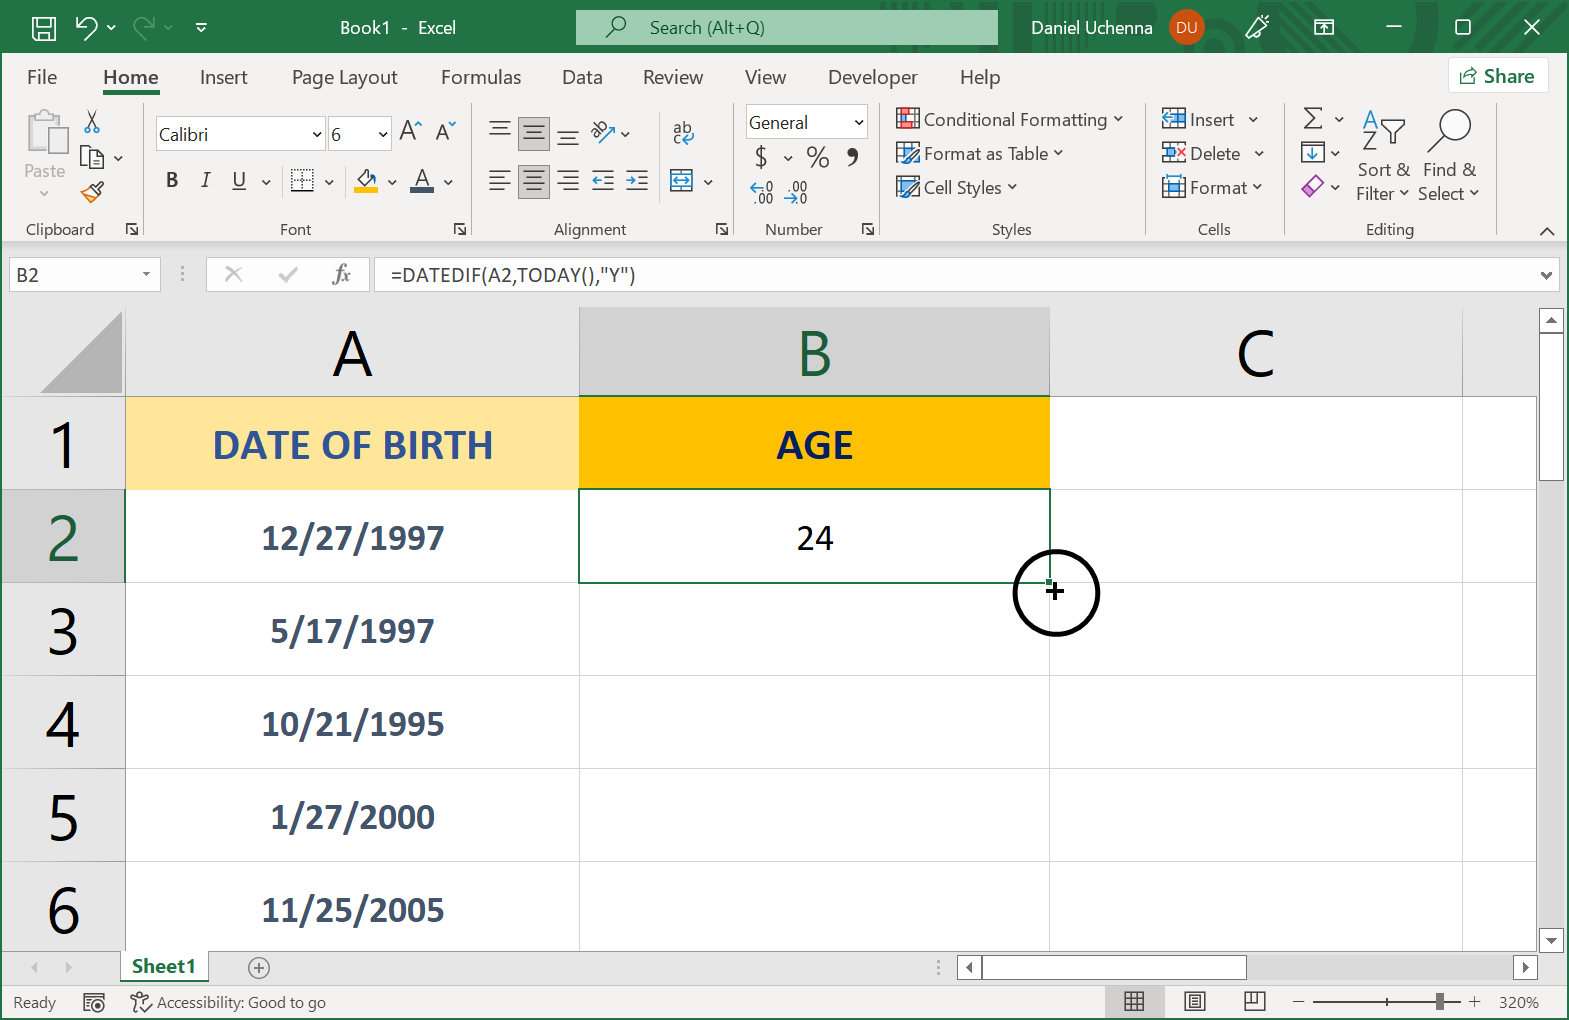1569x1020 pixels.
Task: Click the Insert Function fx icon
Action: tap(341, 274)
